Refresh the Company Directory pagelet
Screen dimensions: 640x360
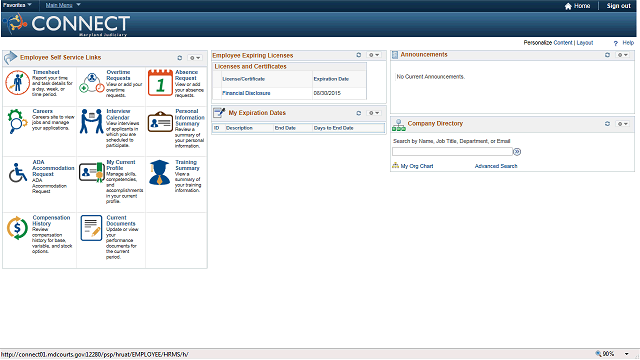607,124
